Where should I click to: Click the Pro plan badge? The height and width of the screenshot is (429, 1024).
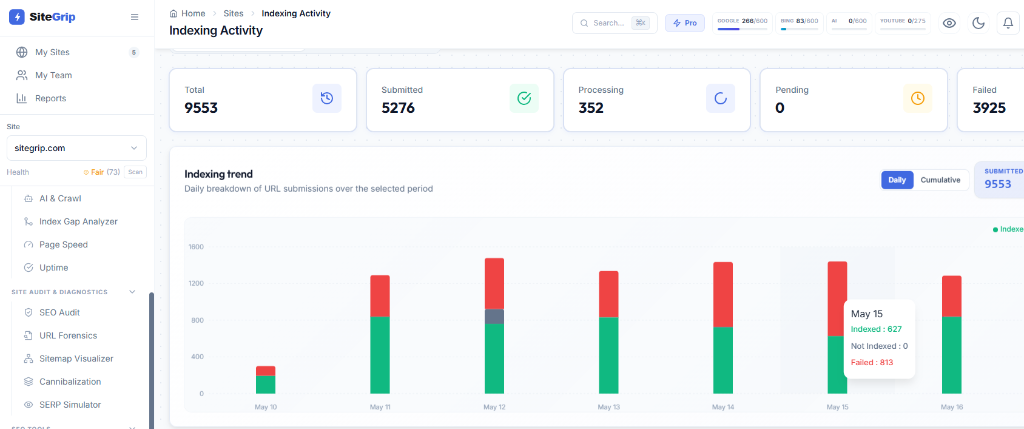[685, 23]
